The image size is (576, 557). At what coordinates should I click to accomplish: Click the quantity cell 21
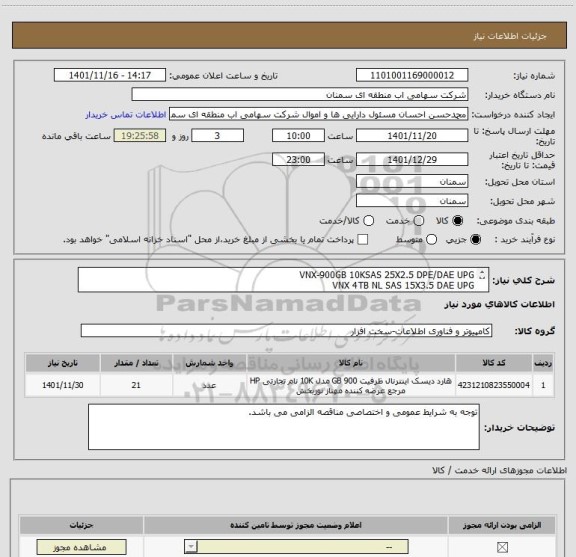click(136, 385)
